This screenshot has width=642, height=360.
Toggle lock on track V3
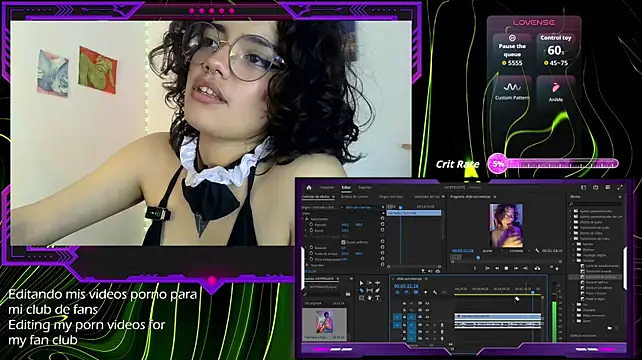click(405, 303)
